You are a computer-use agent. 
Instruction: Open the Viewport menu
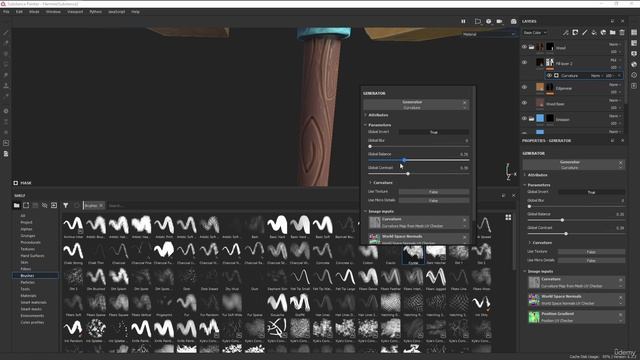pyautogui.click(x=75, y=12)
